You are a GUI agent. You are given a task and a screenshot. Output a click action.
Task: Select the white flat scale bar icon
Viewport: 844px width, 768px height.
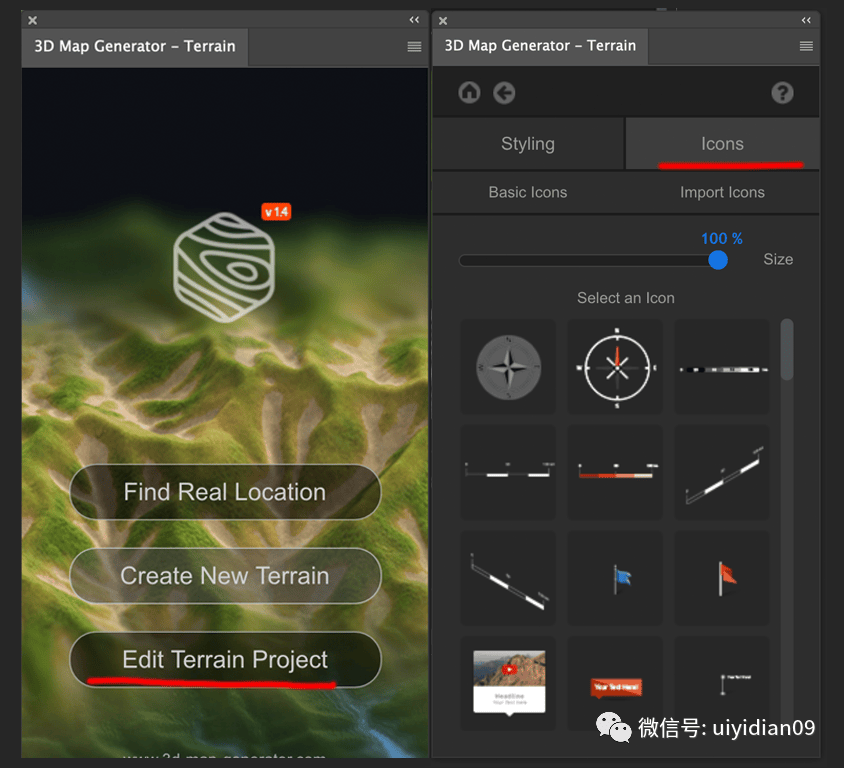[x=508, y=472]
